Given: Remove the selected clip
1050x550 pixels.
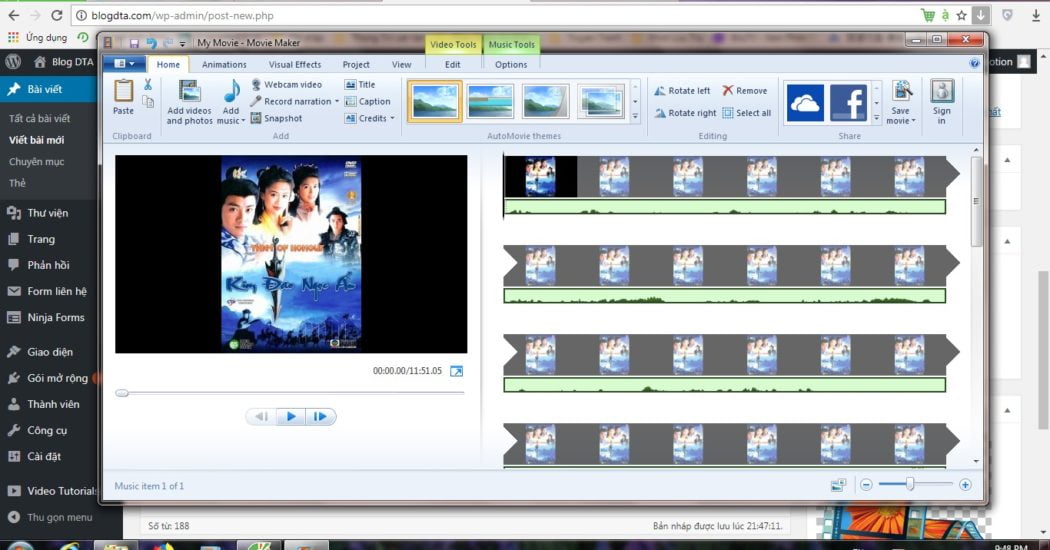Looking at the screenshot, I should pyautogui.click(x=745, y=90).
